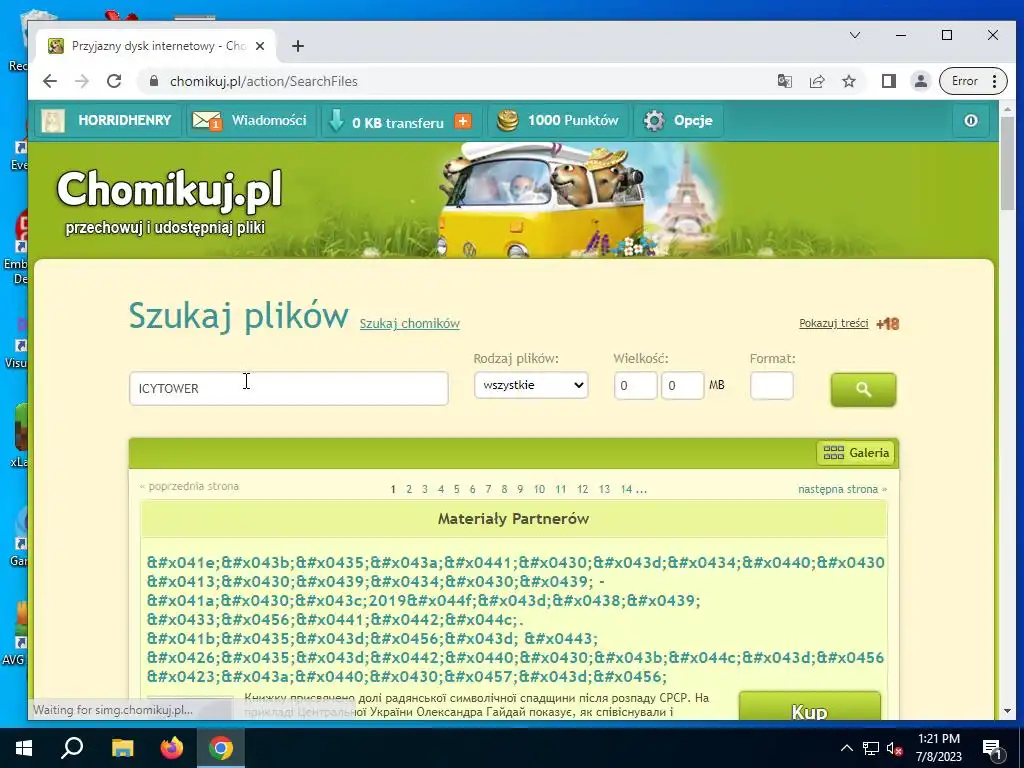Screen dimensions: 1024x768
Task: Go to results page 10
Action: click(539, 489)
